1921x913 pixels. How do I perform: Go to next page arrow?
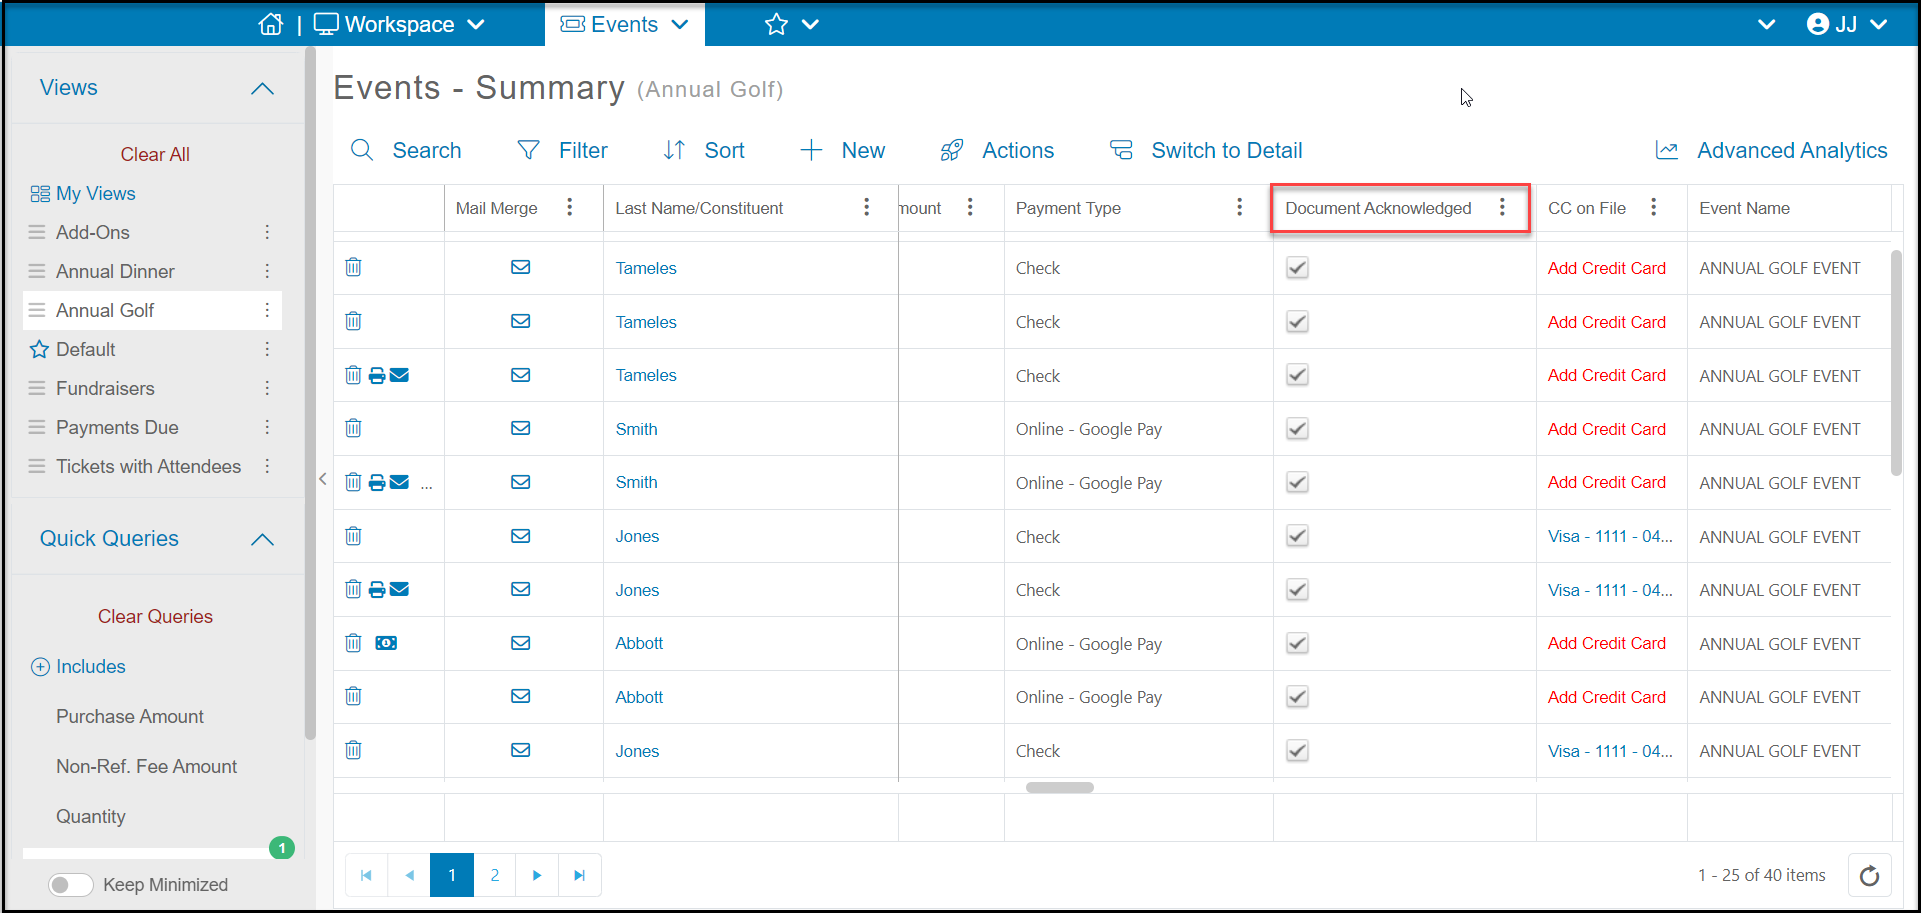pos(537,875)
